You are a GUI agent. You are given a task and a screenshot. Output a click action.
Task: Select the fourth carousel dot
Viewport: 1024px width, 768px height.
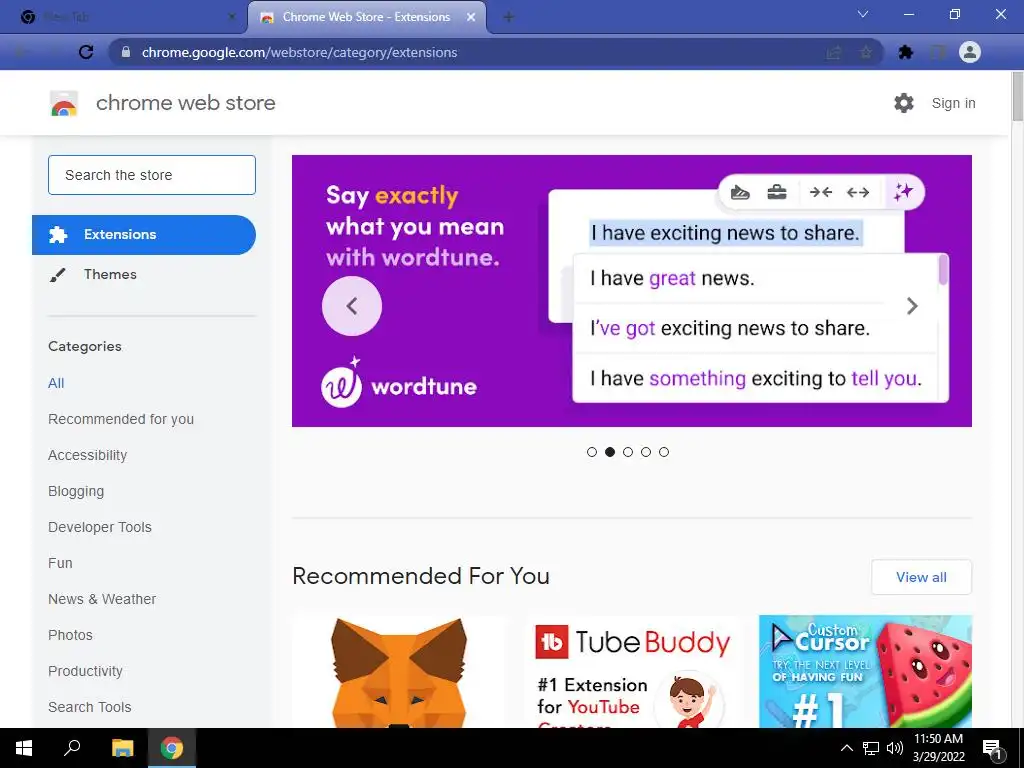(646, 452)
